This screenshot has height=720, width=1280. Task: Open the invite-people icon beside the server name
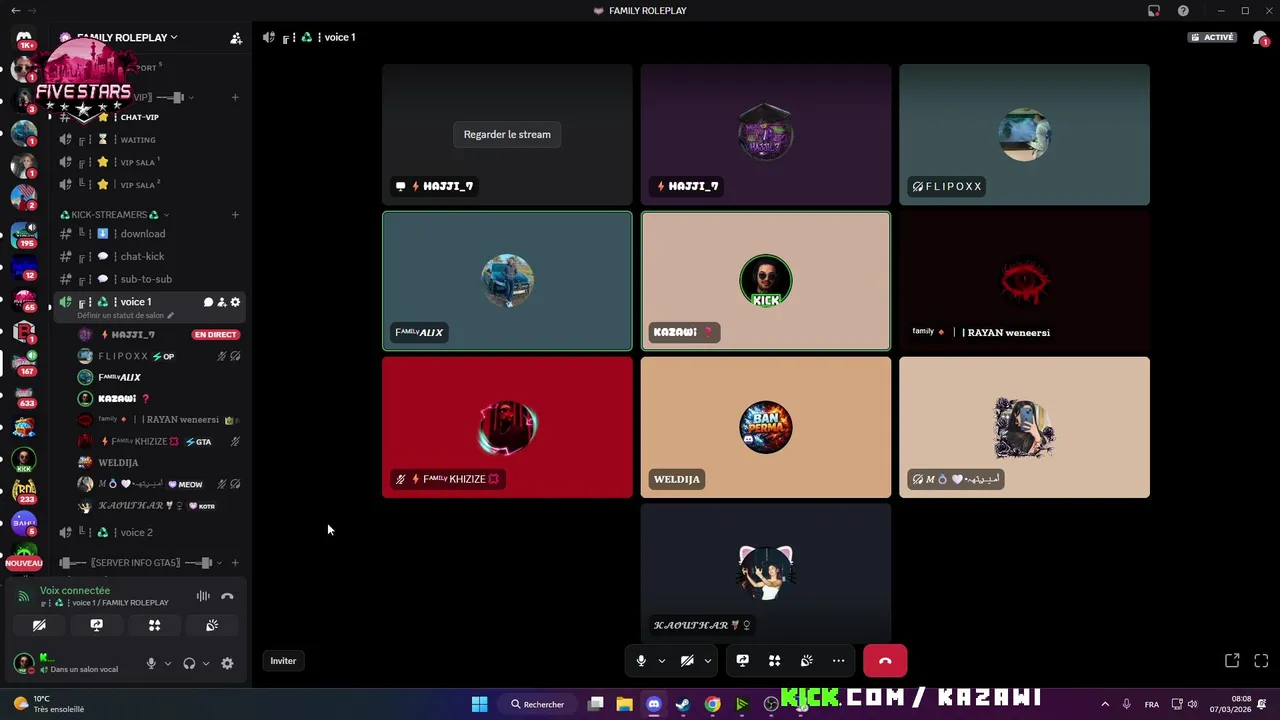click(x=236, y=38)
